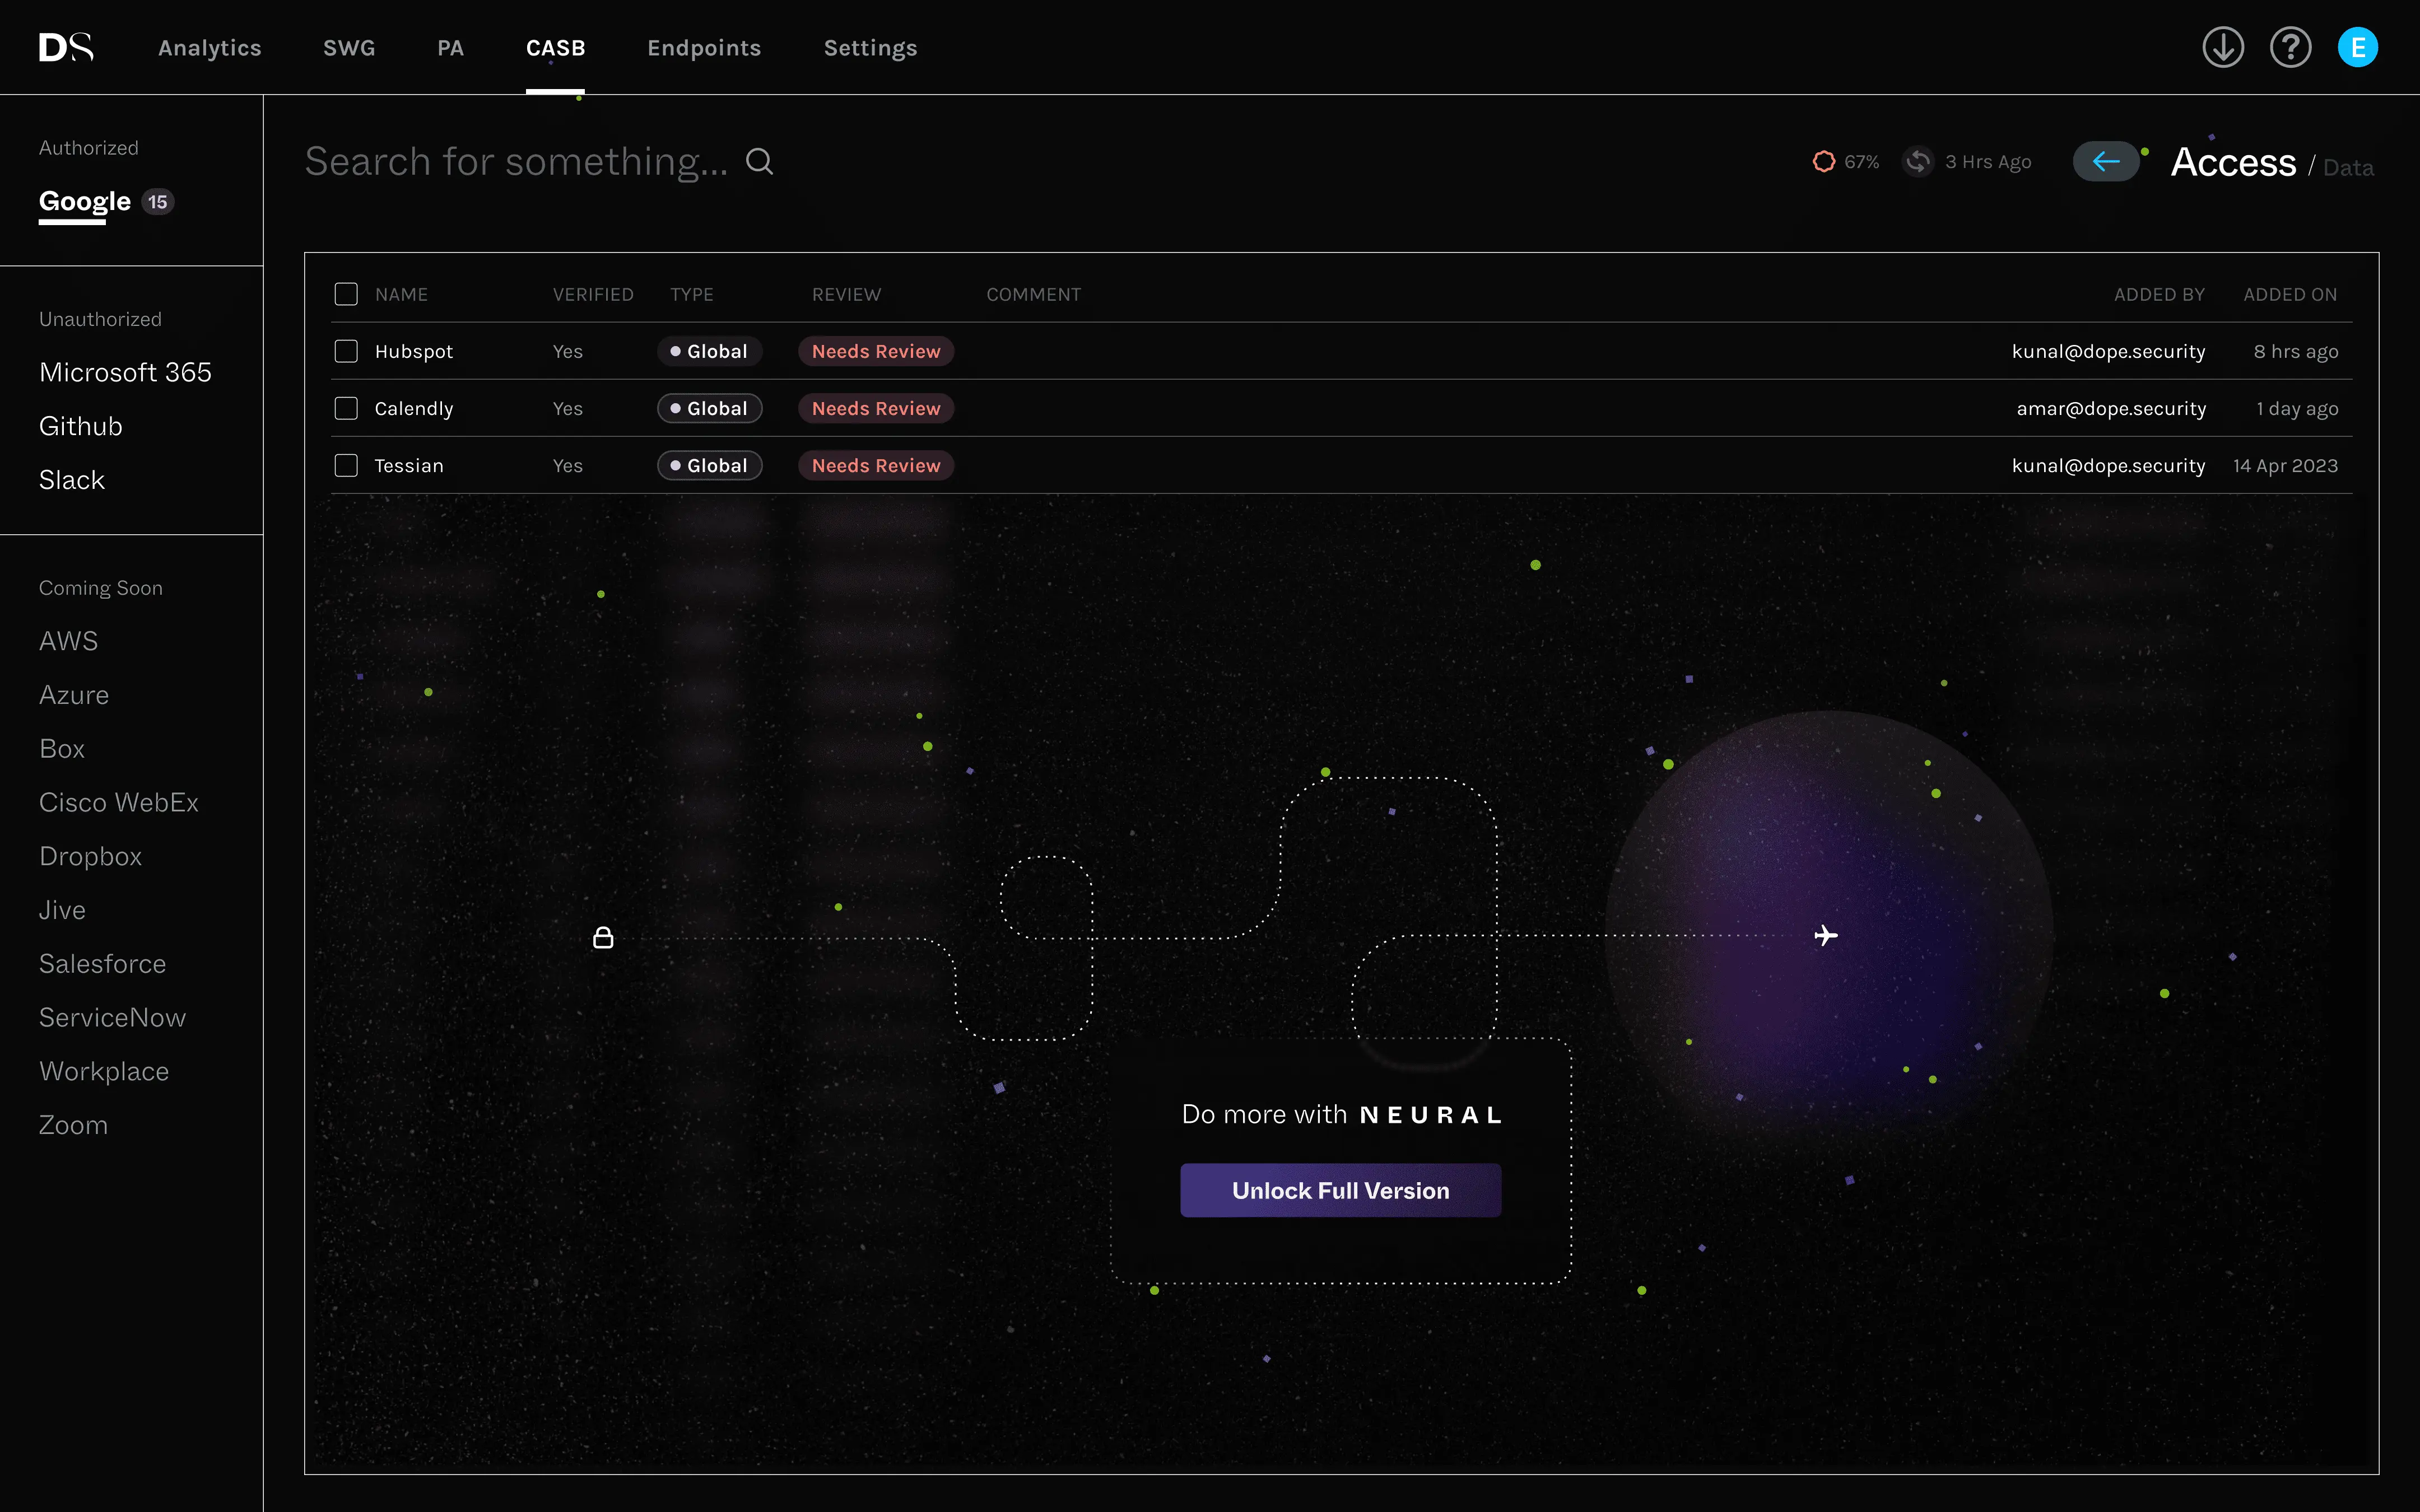Click Salesforce under Coming Soon
Screen dimensions: 2420x1512
(102, 964)
